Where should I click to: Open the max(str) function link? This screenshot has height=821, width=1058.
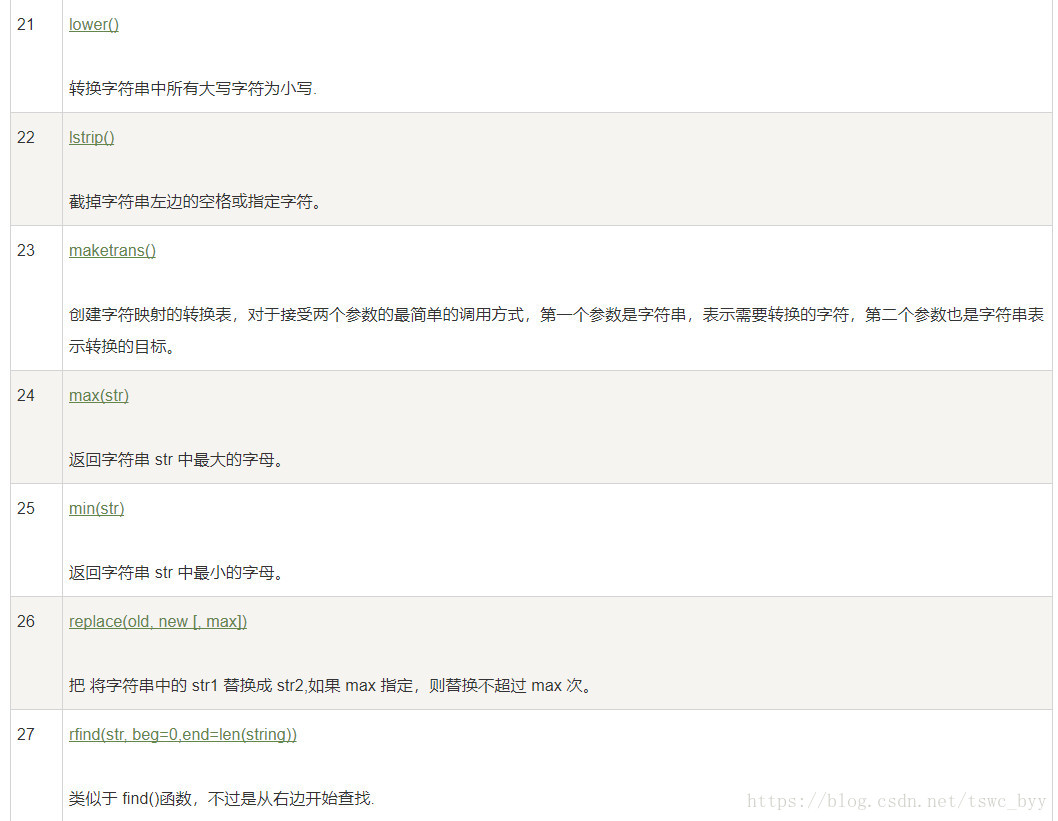click(x=99, y=395)
